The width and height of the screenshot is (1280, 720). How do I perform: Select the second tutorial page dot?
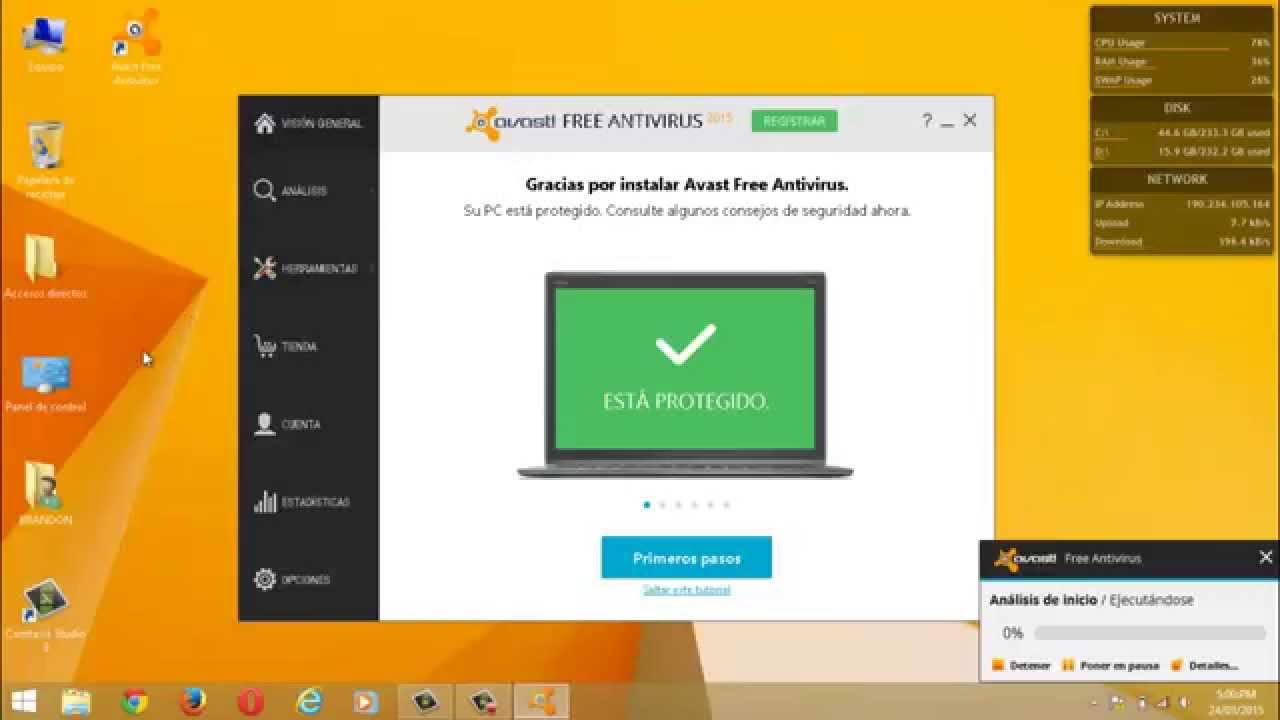[663, 505]
